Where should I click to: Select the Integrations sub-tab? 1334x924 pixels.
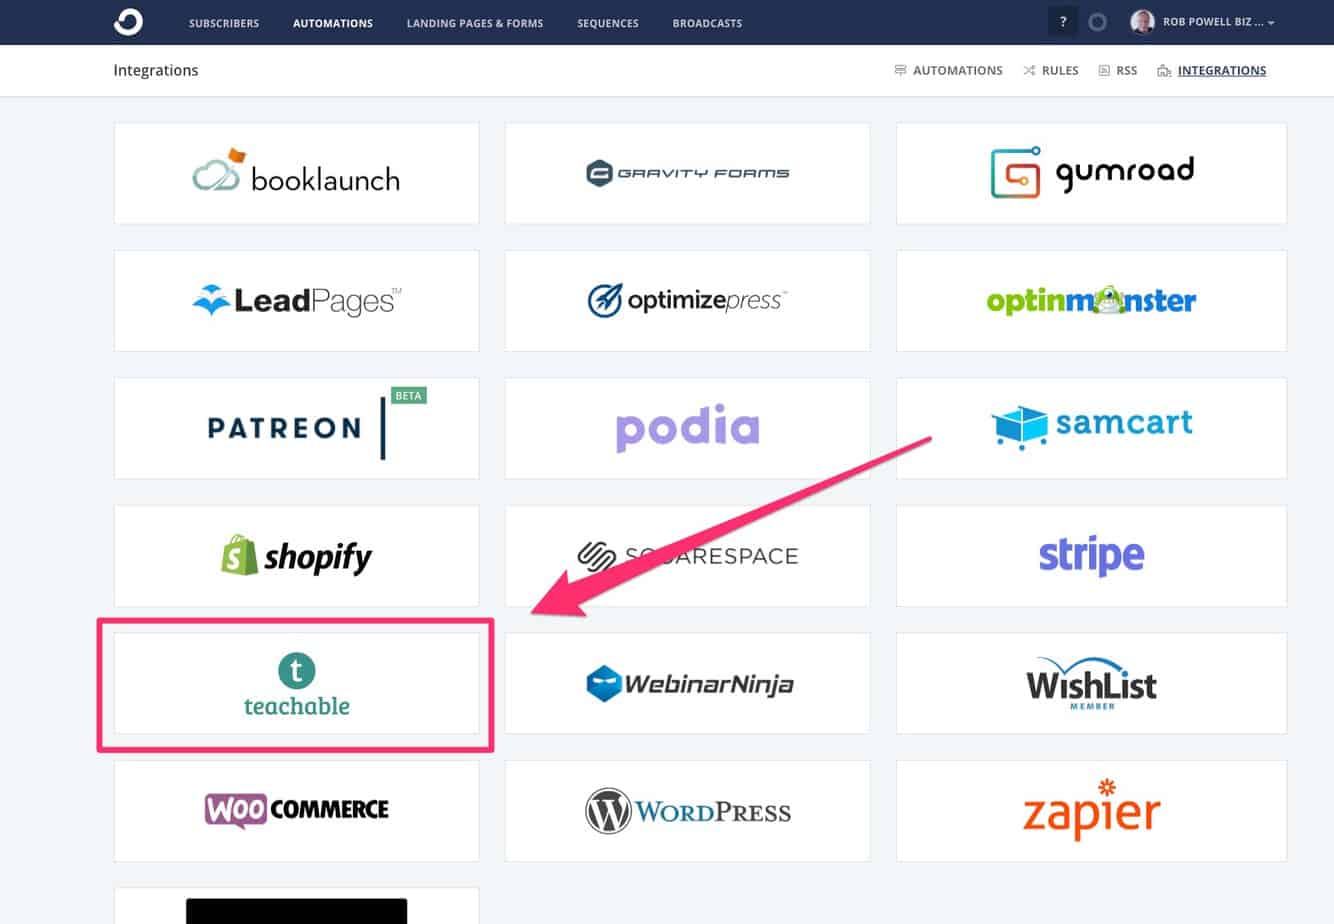pos(1212,71)
